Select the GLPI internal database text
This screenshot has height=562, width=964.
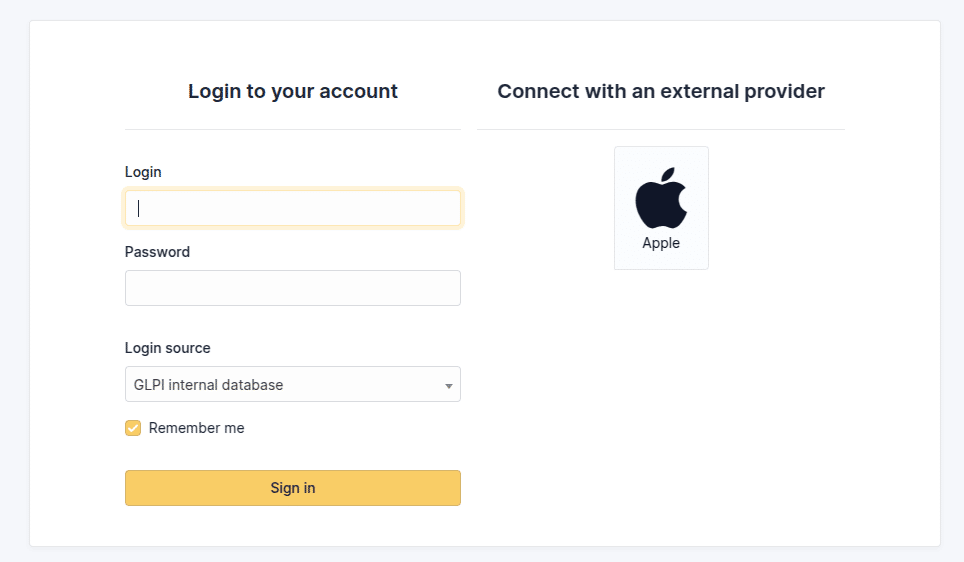tap(208, 385)
